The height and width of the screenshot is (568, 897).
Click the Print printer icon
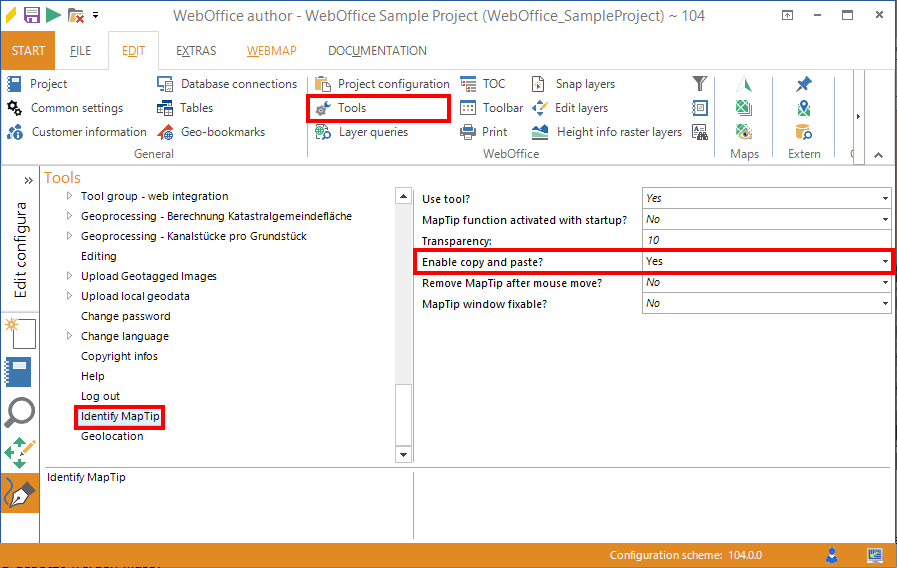click(x=468, y=132)
